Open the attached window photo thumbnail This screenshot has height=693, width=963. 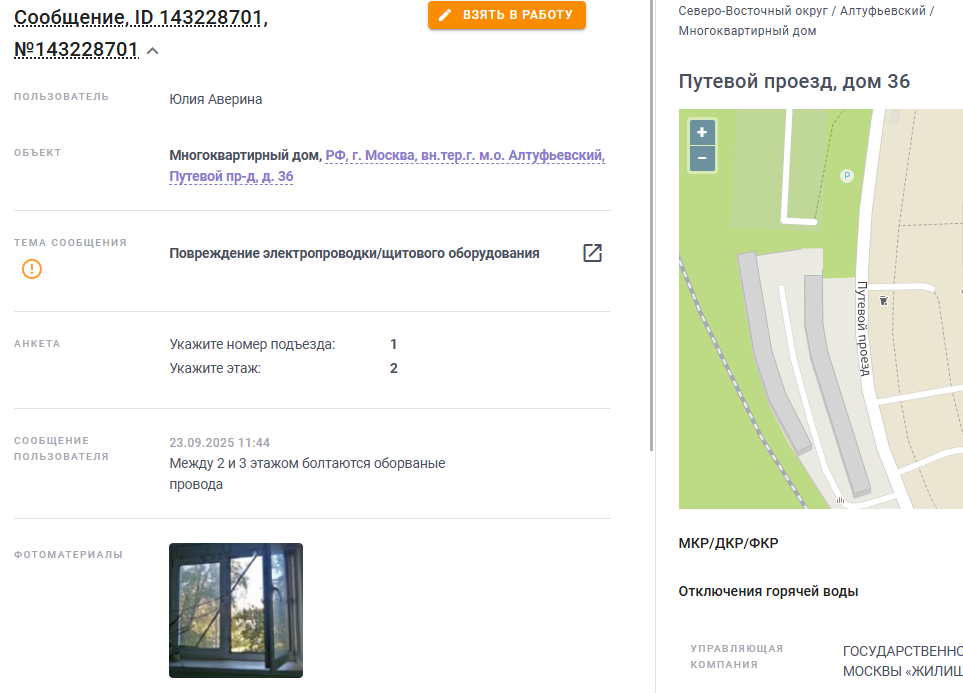pyautogui.click(x=236, y=610)
